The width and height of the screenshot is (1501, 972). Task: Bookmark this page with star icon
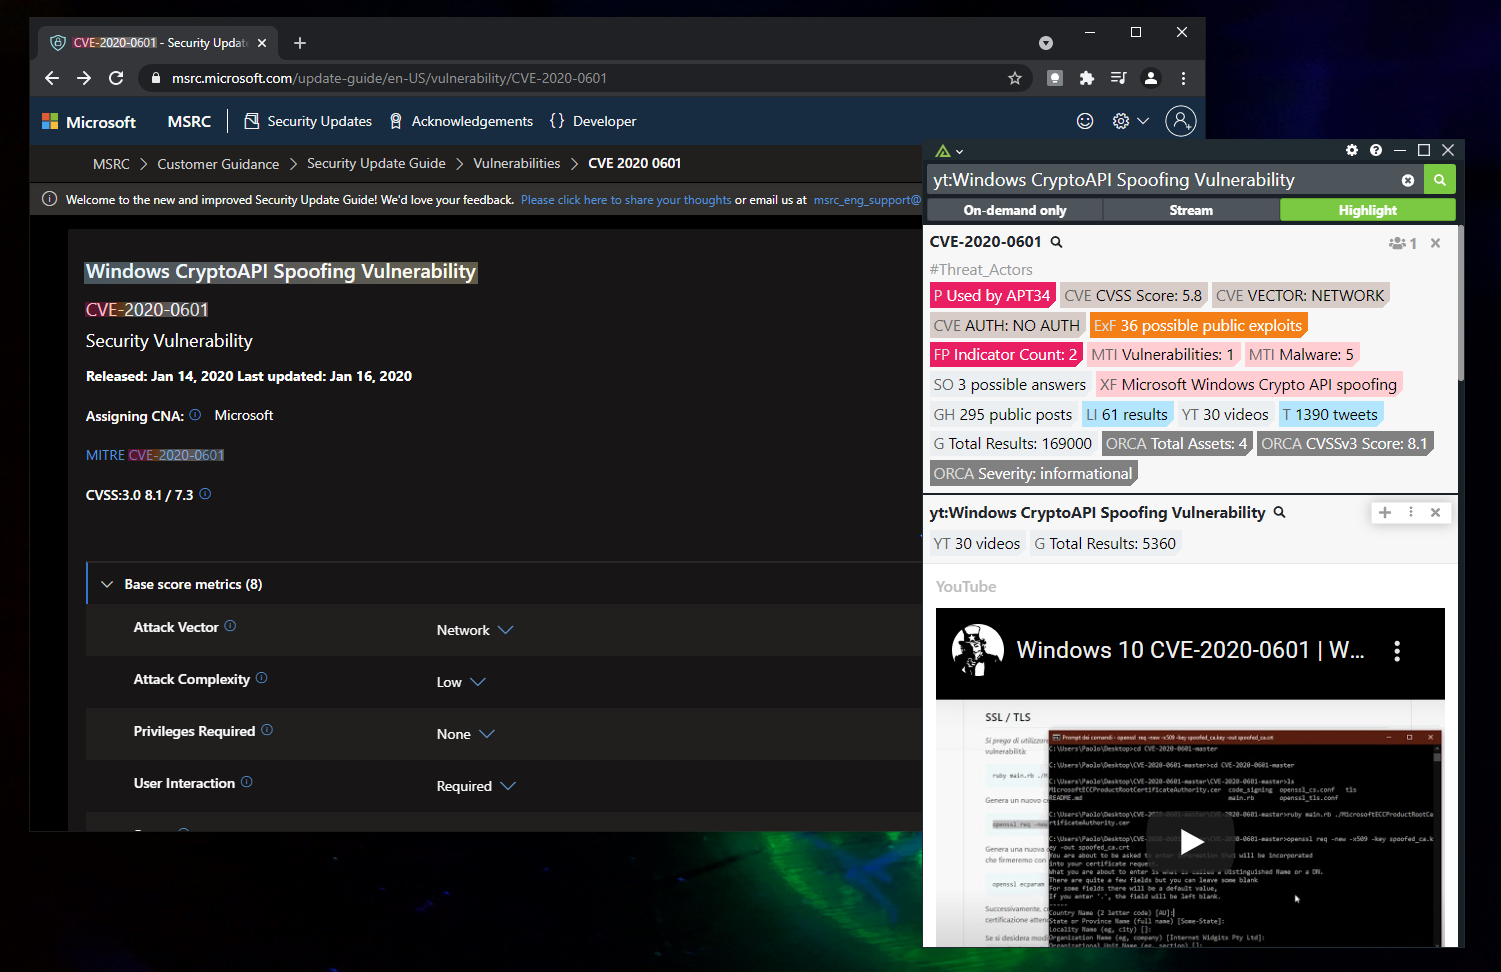pos(1015,78)
